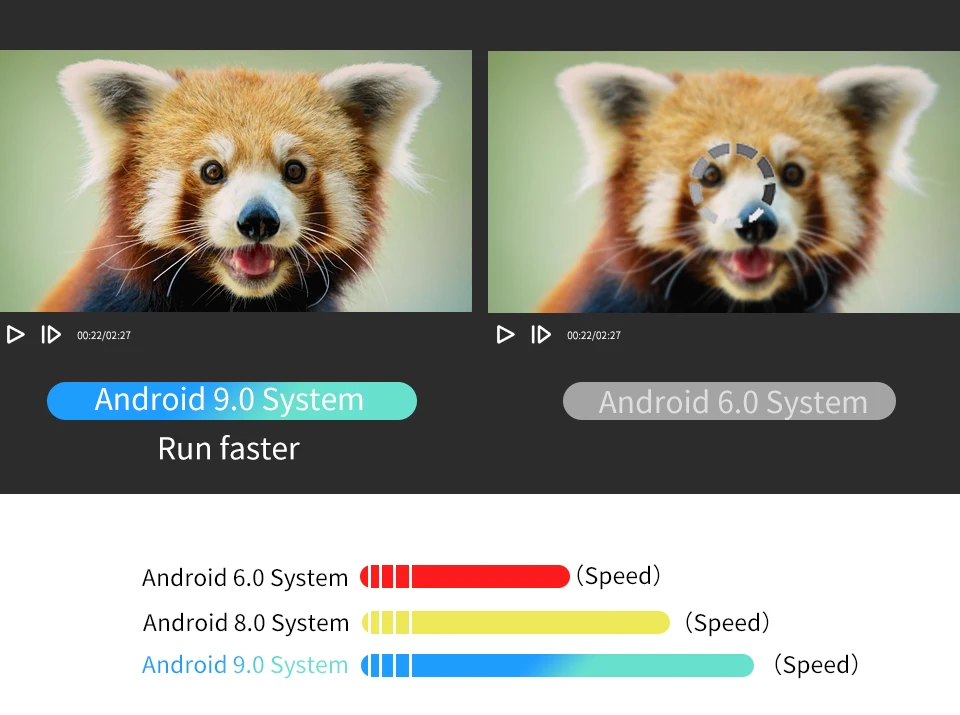Click step-forward icon under Android 6.0 video
Viewport: 960px width, 715px height.
click(541, 335)
